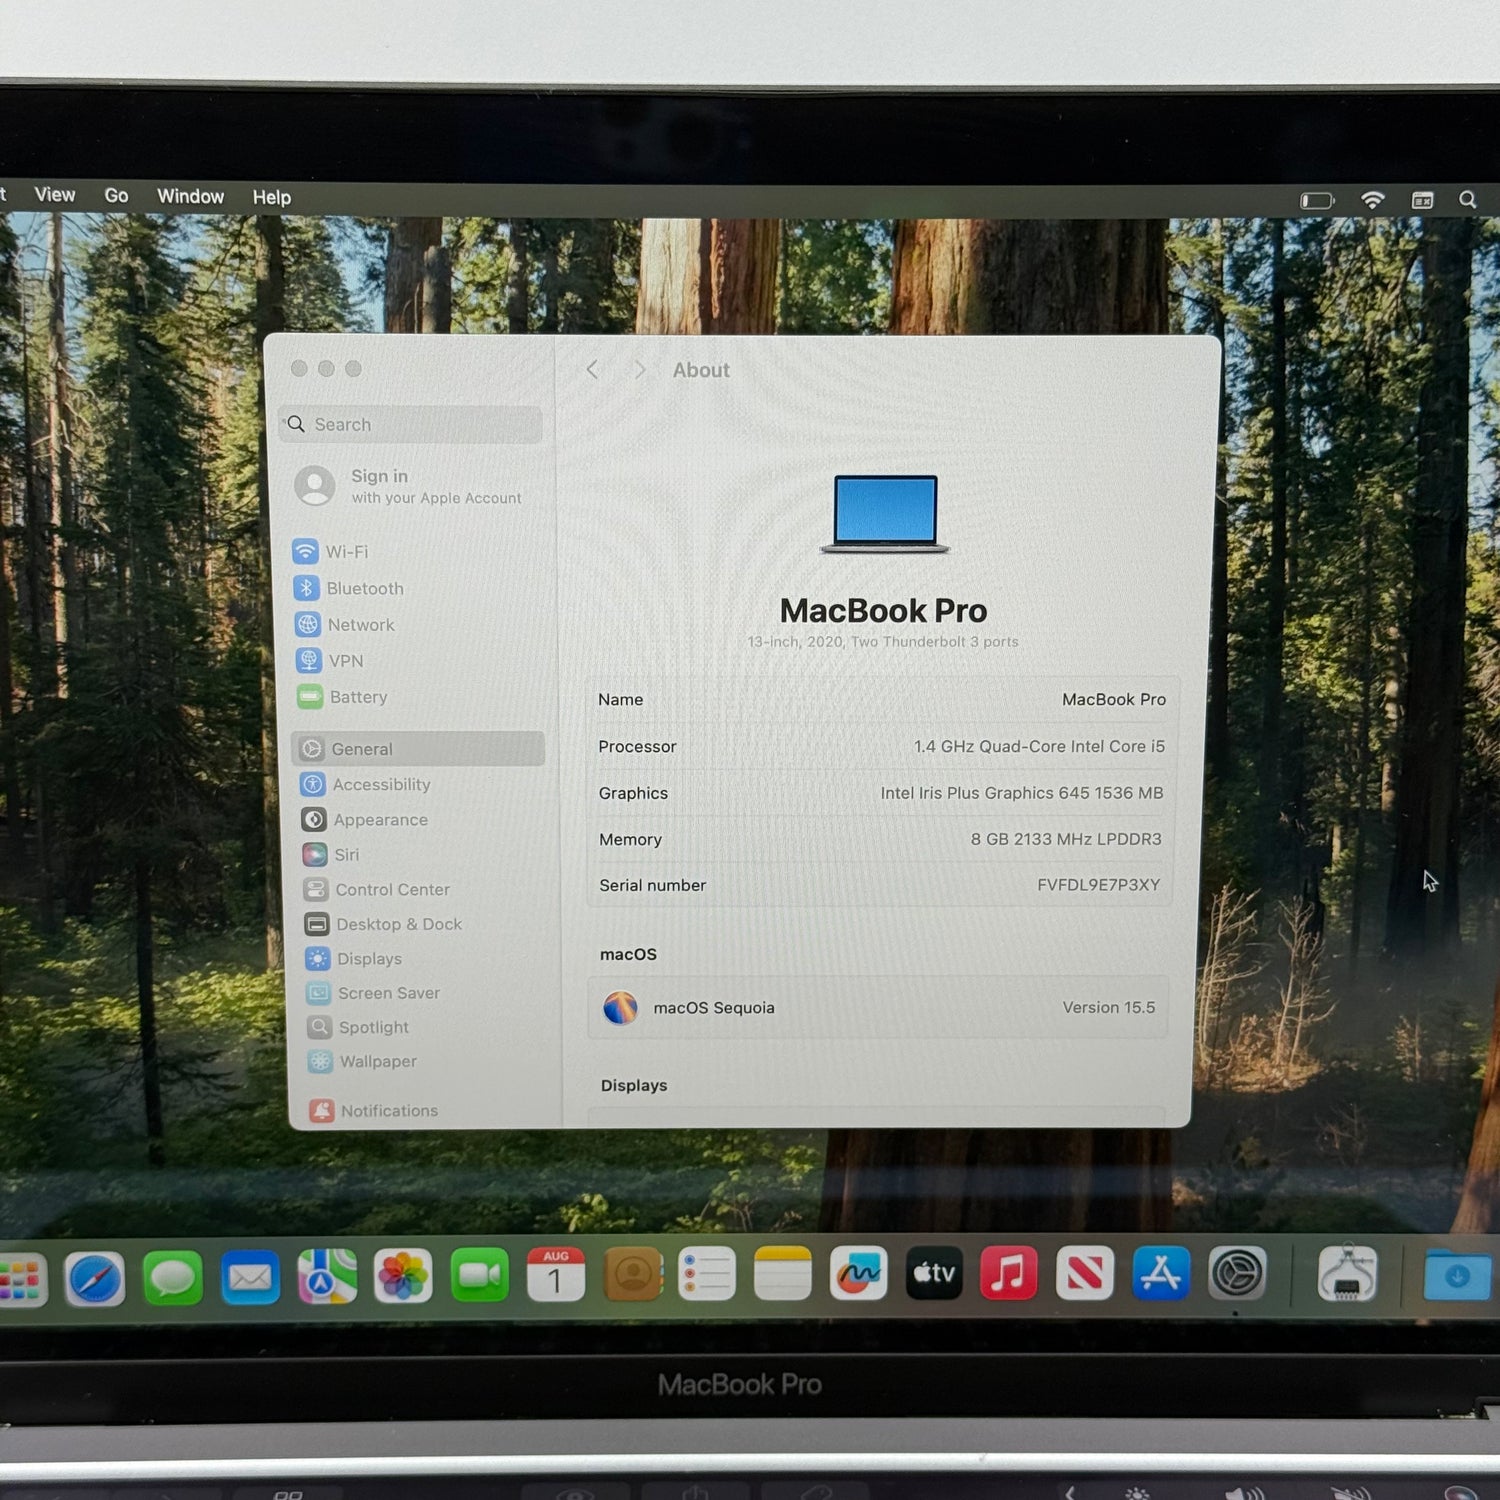
Task: Click the Search field in System Settings
Action: (x=411, y=424)
